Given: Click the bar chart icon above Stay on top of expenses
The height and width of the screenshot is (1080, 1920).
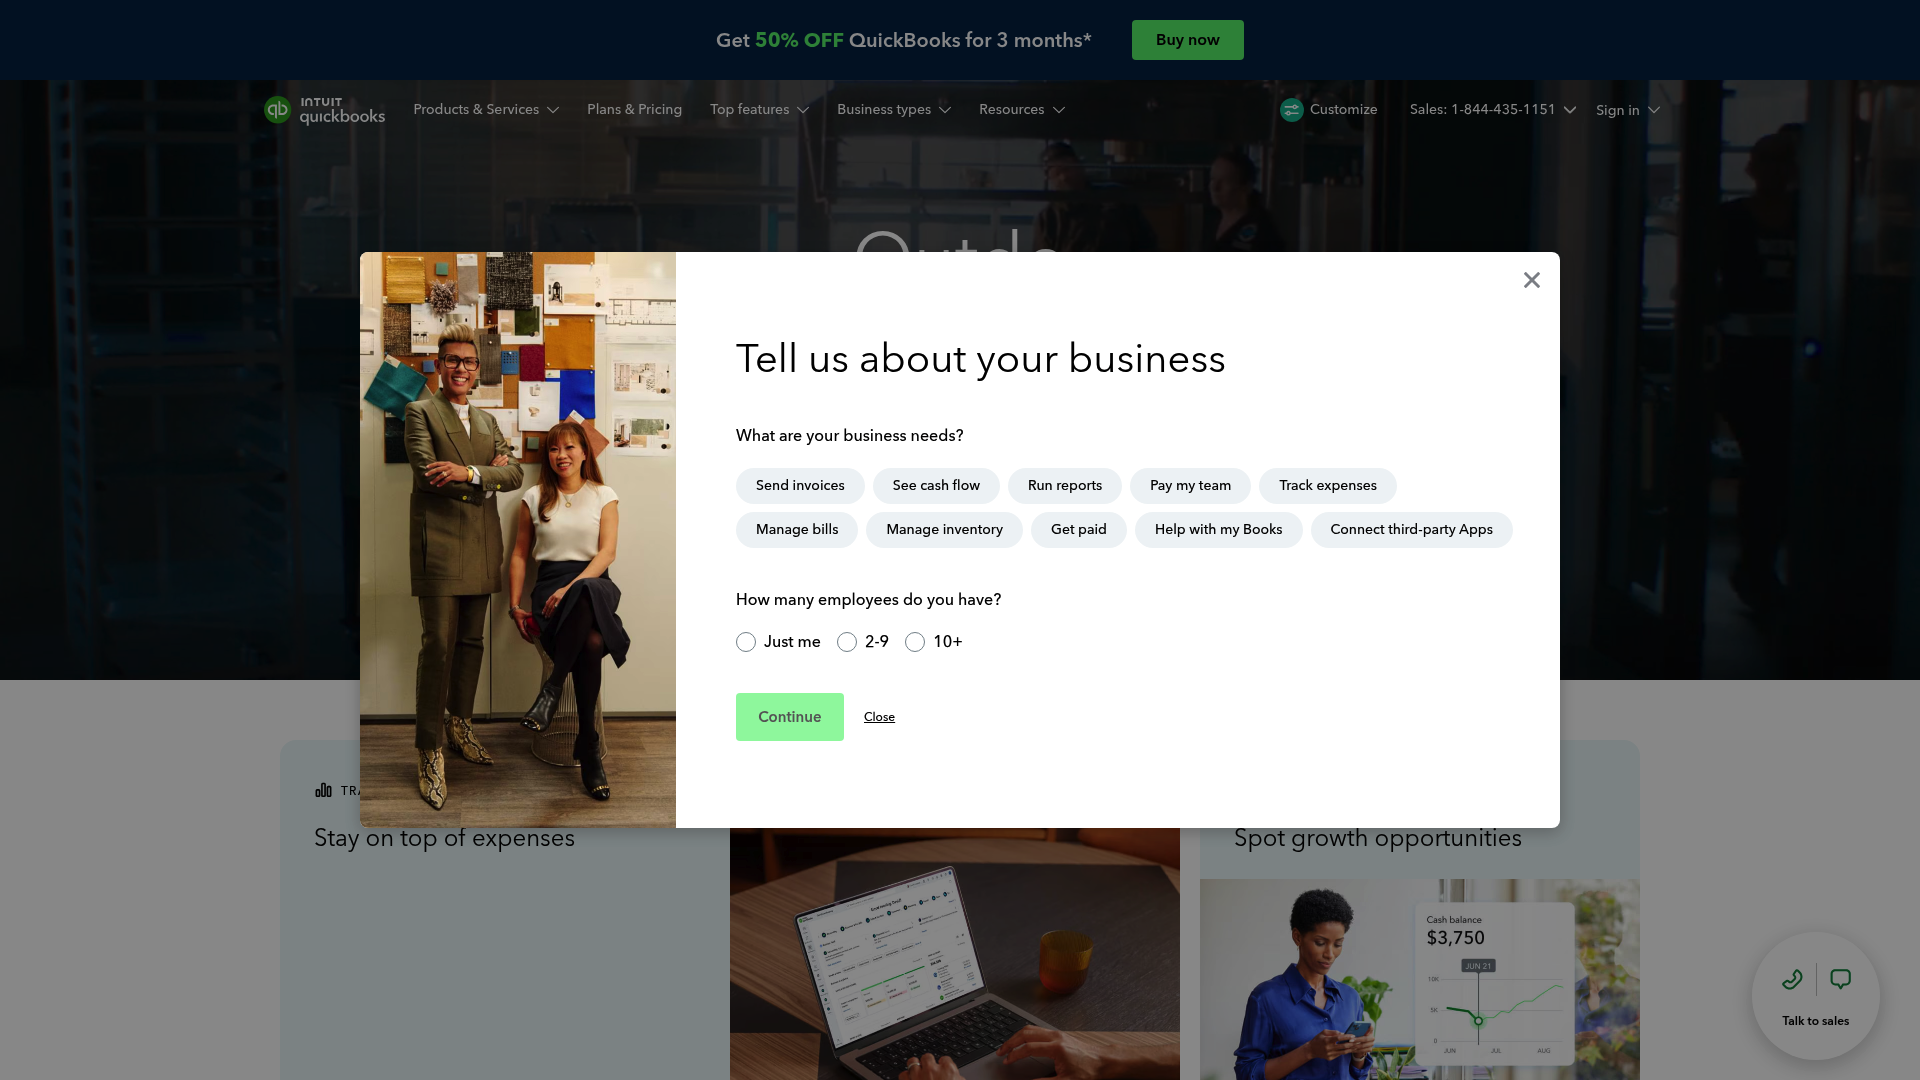Looking at the screenshot, I should pyautogui.click(x=322, y=790).
